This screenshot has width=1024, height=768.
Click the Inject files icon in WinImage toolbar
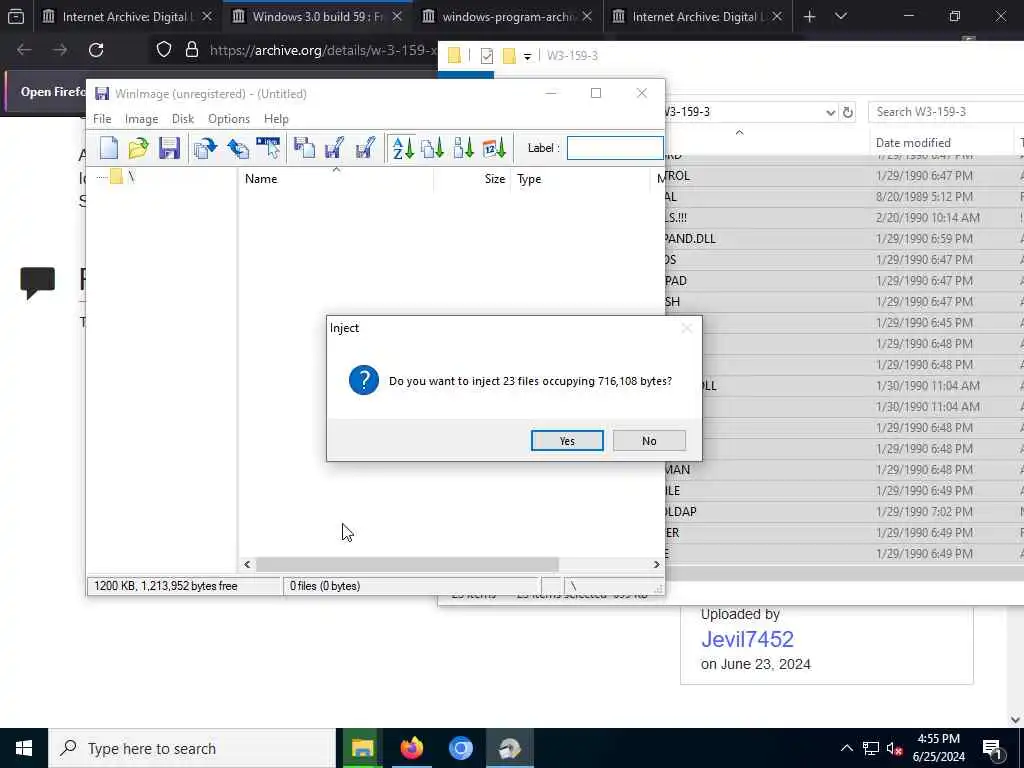click(238, 148)
